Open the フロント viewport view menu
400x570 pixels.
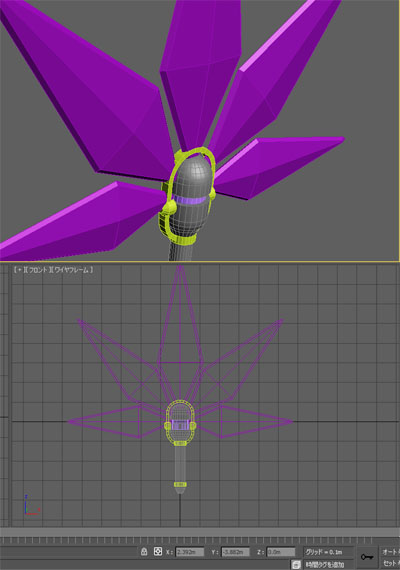[x=37, y=270]
